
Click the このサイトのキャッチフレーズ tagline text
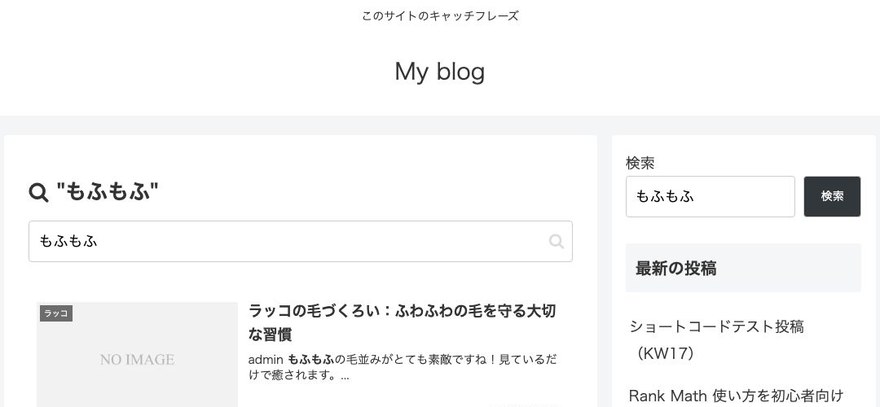click(440, 16)
